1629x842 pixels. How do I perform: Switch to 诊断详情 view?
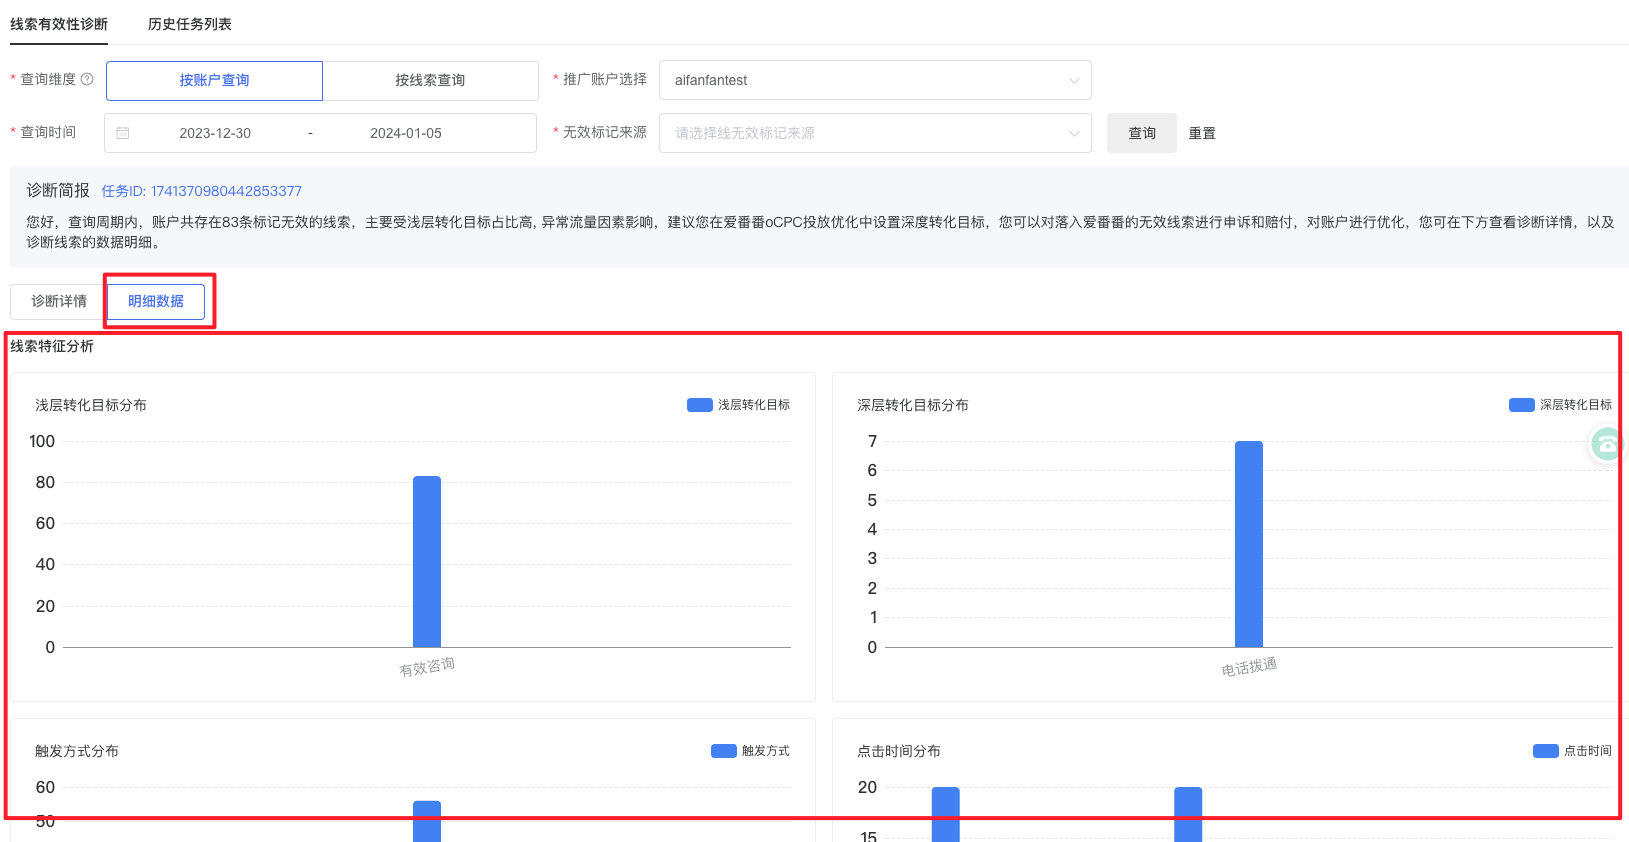(58, 301)
